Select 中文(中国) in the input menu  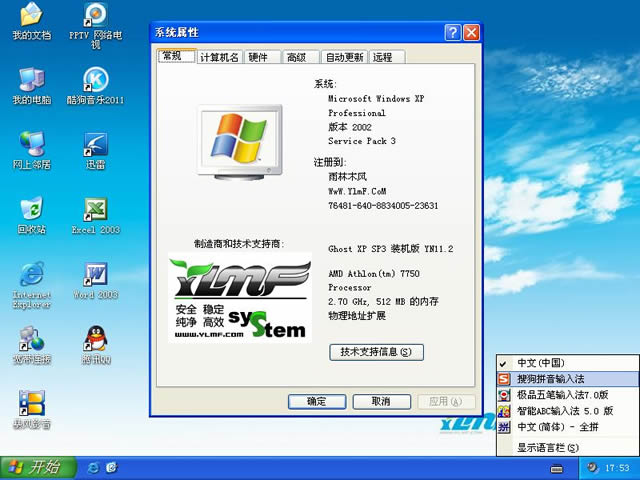pyautogui.click(x=567, y=363)
